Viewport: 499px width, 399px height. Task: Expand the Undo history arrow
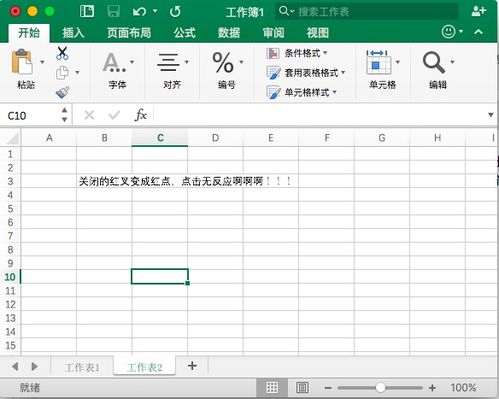(155, 11)
